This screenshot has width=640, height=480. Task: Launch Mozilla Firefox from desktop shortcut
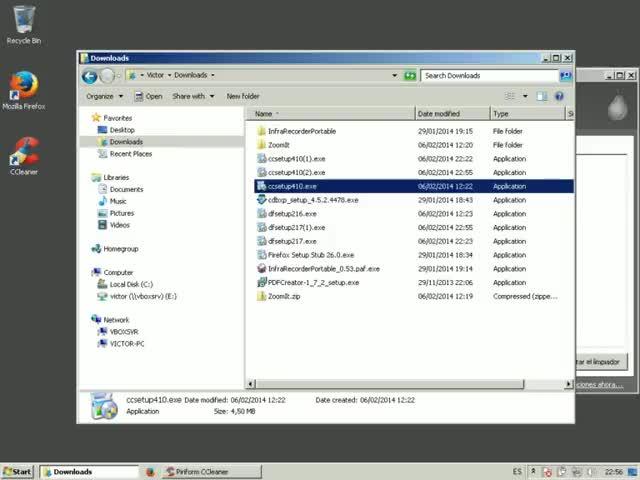click(24, 90)
